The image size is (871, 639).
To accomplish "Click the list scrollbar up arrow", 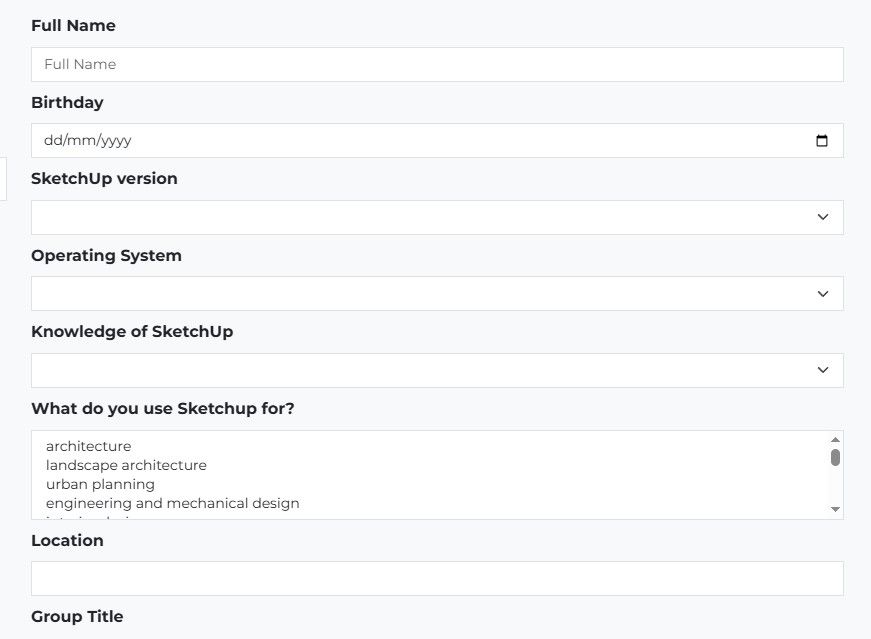I will coord(835,440).
